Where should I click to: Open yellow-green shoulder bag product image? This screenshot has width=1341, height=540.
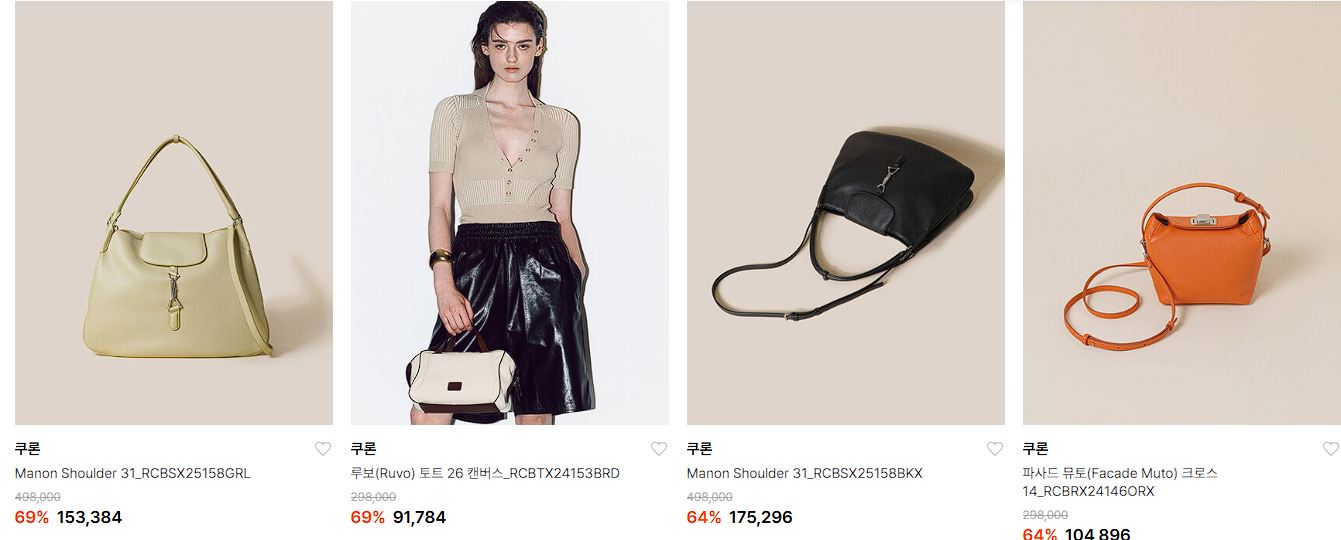tap(174, 213)
